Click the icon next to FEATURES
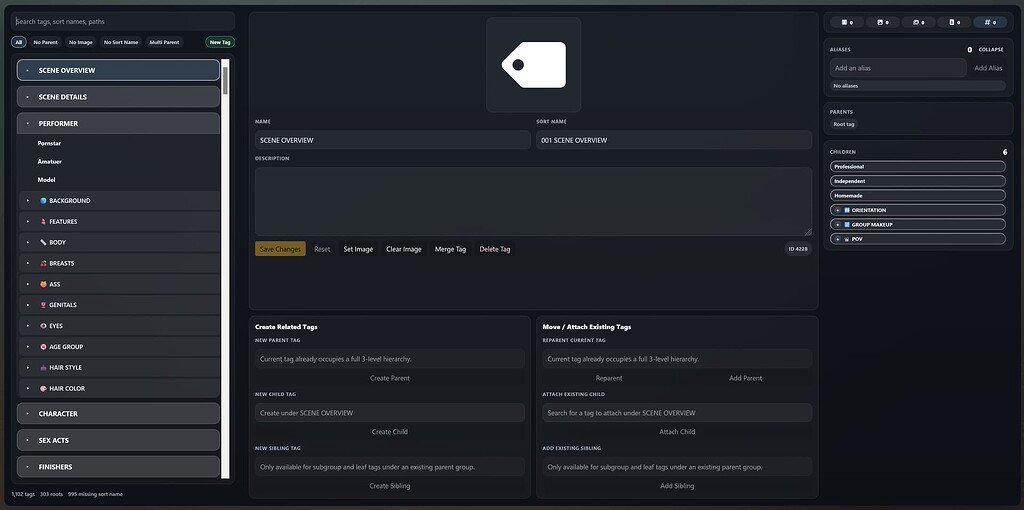The image size is (1024, 510). point(43,221)
